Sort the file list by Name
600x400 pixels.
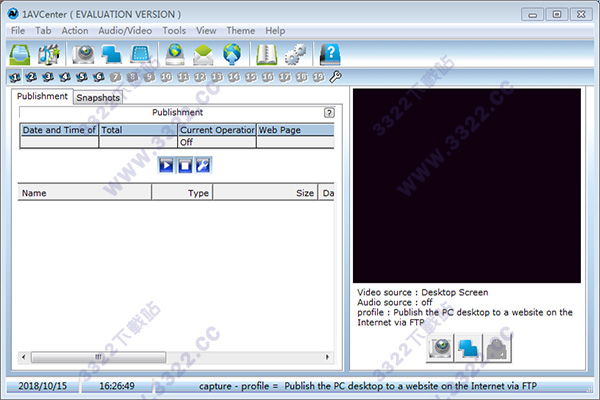[85, 193]
